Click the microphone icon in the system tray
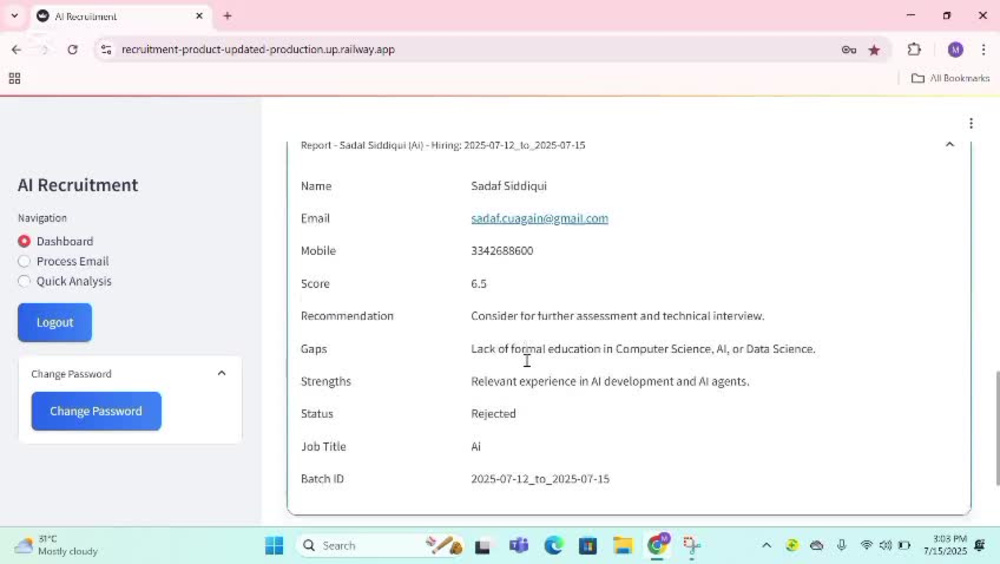The width and height of the screenshot is (1000, 564). [841, 545]
